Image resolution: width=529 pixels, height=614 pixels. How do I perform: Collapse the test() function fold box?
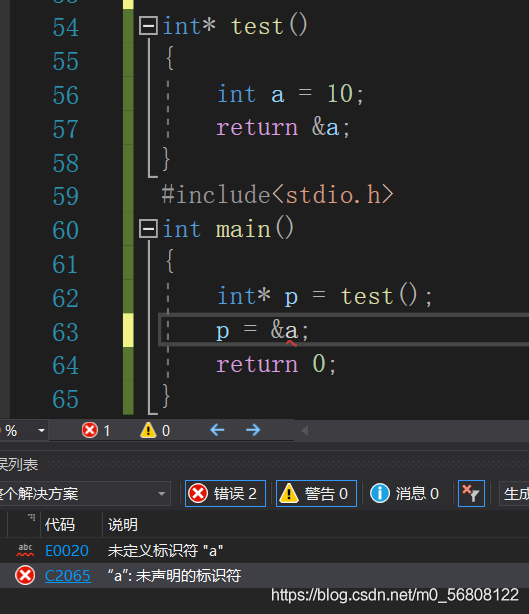point(148,25)
